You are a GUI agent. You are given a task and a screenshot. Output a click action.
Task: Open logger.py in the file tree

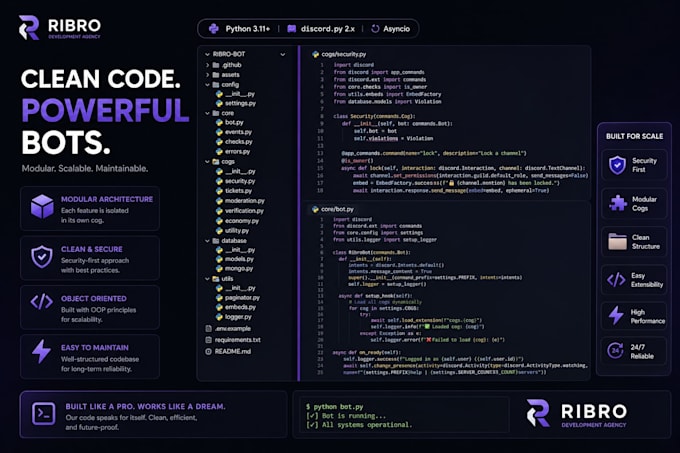pos(238,316)
